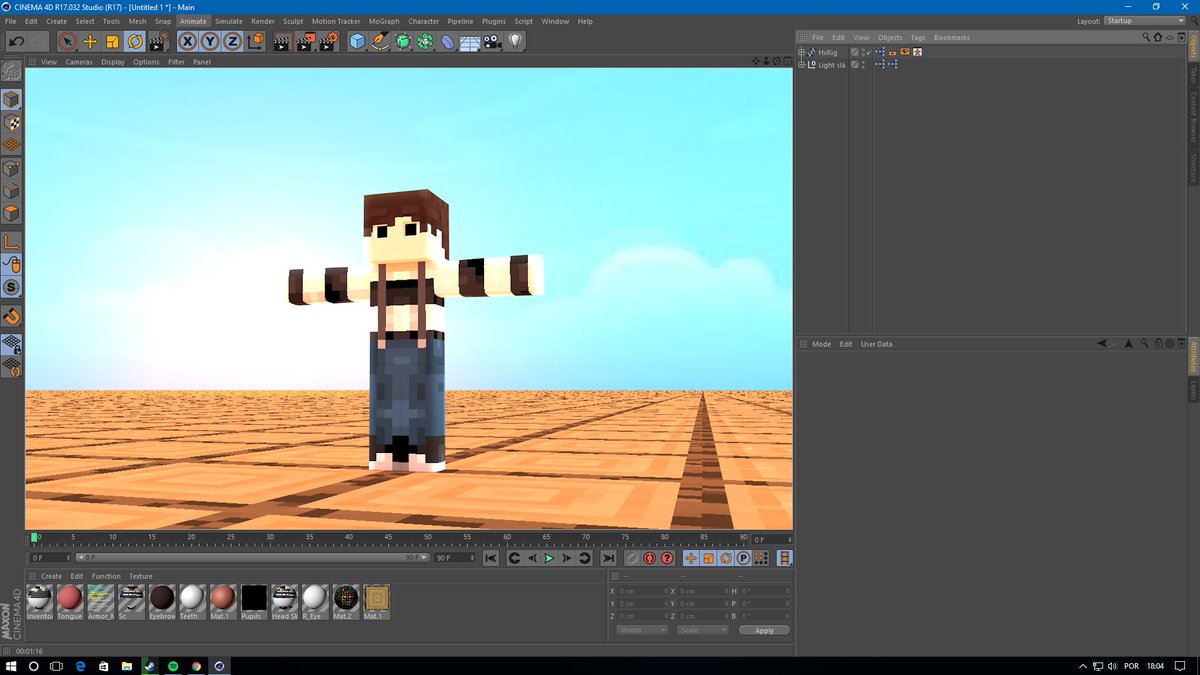Toggle HxRig layer checkbox
The height and width of the screenshot is (675, 1200).
854,52
